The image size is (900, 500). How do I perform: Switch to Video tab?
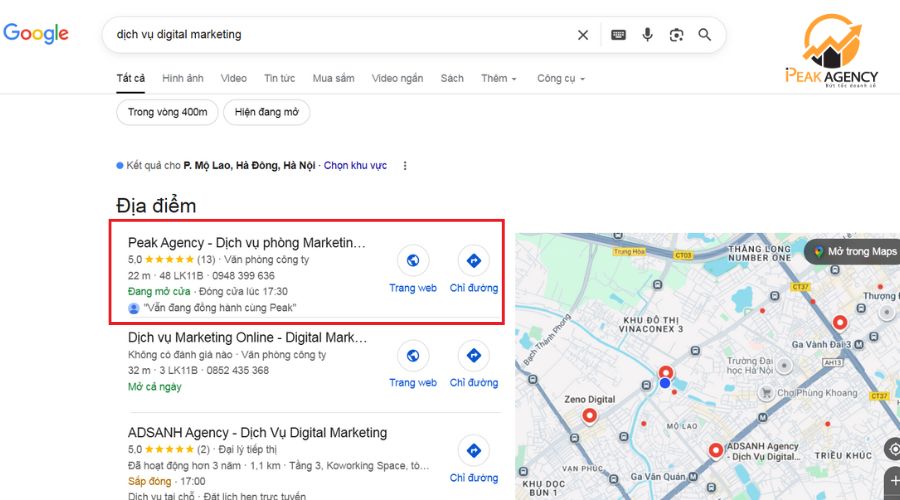234,78
